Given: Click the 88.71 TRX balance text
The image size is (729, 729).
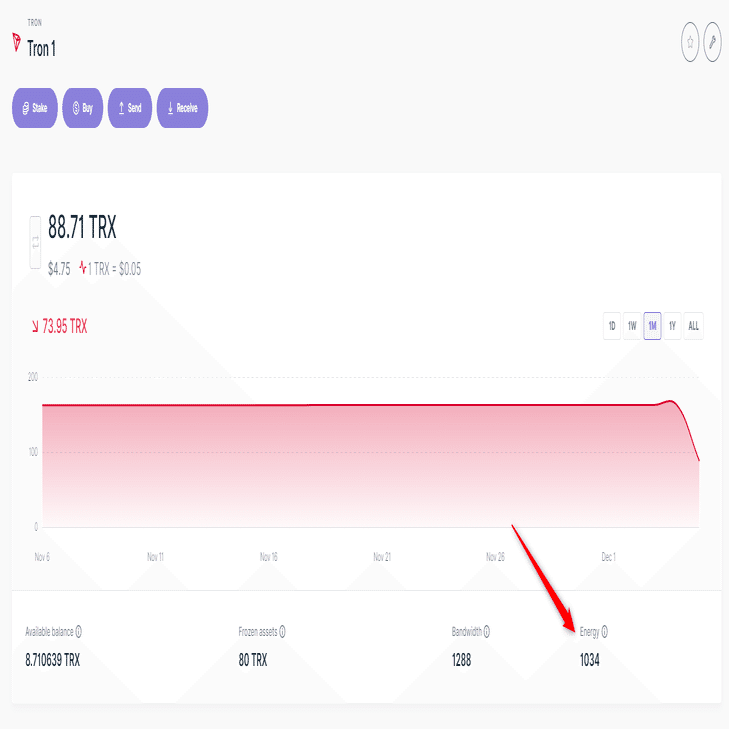Looking at the screenshot, I should (x=82, y=227).
